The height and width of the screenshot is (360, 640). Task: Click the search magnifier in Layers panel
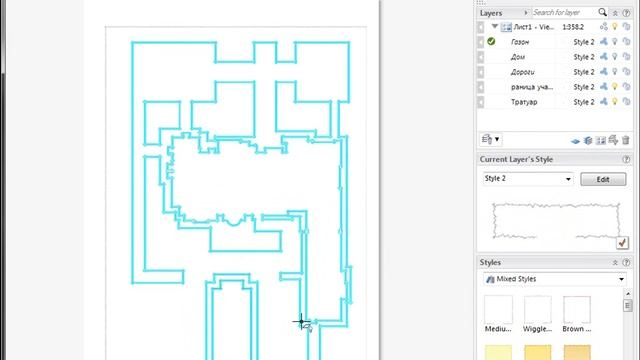click(602, 12)
